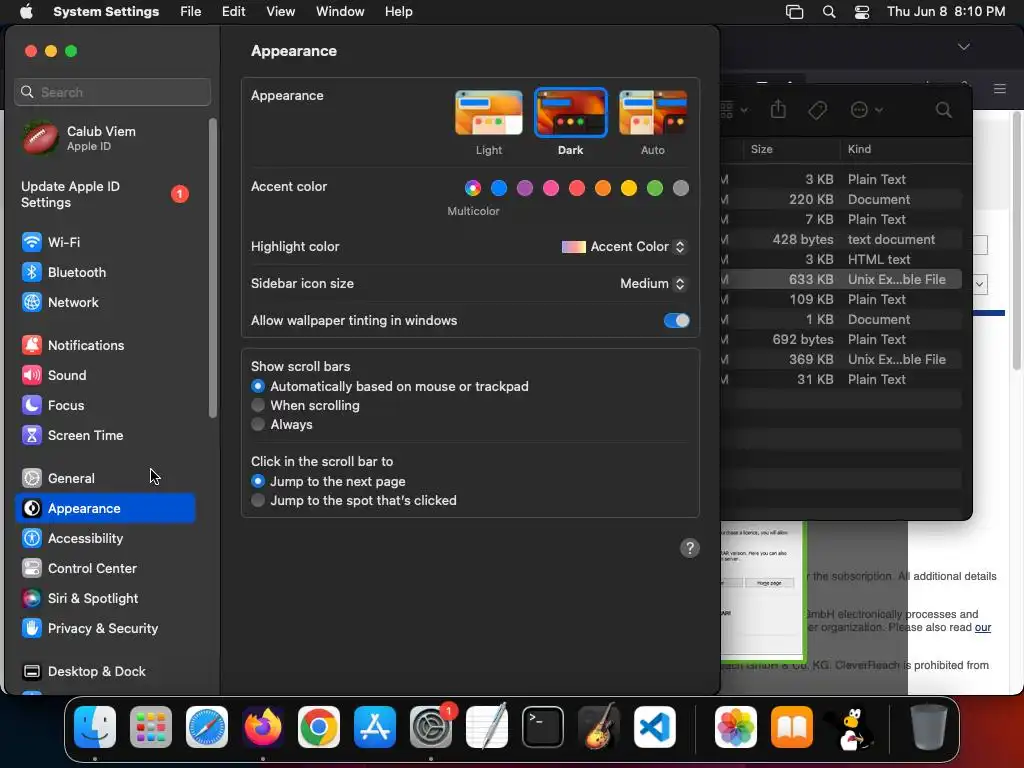Image resolution: width=1024 pixels, height=768 pixels.
Task: Click search icon in Finder window
Action: (943, 110)
